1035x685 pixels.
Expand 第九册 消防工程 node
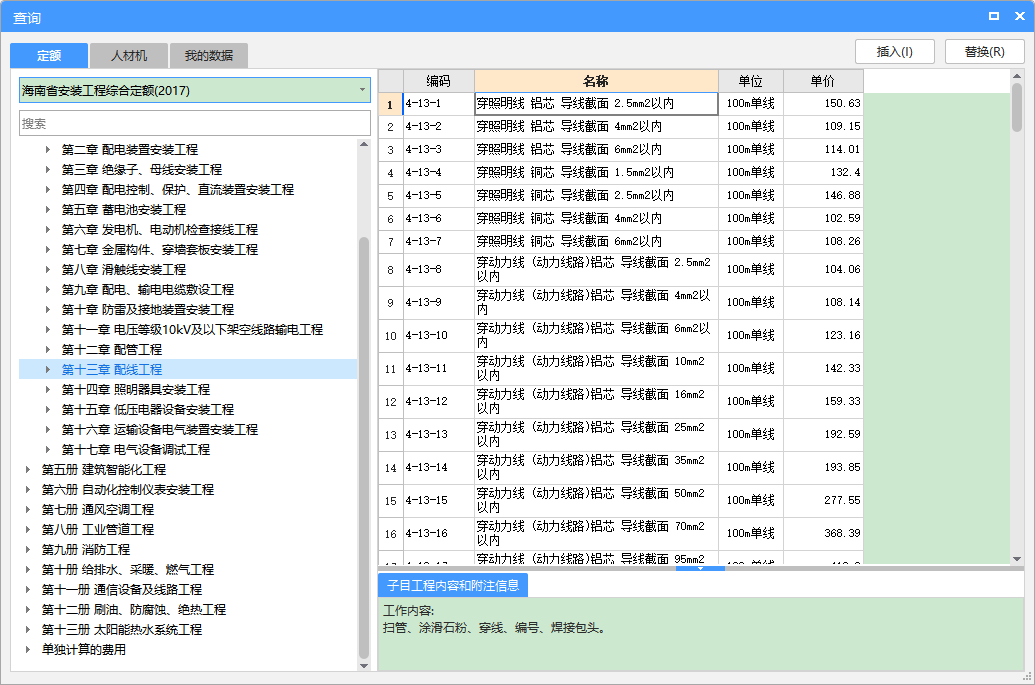tap(28, 550)
